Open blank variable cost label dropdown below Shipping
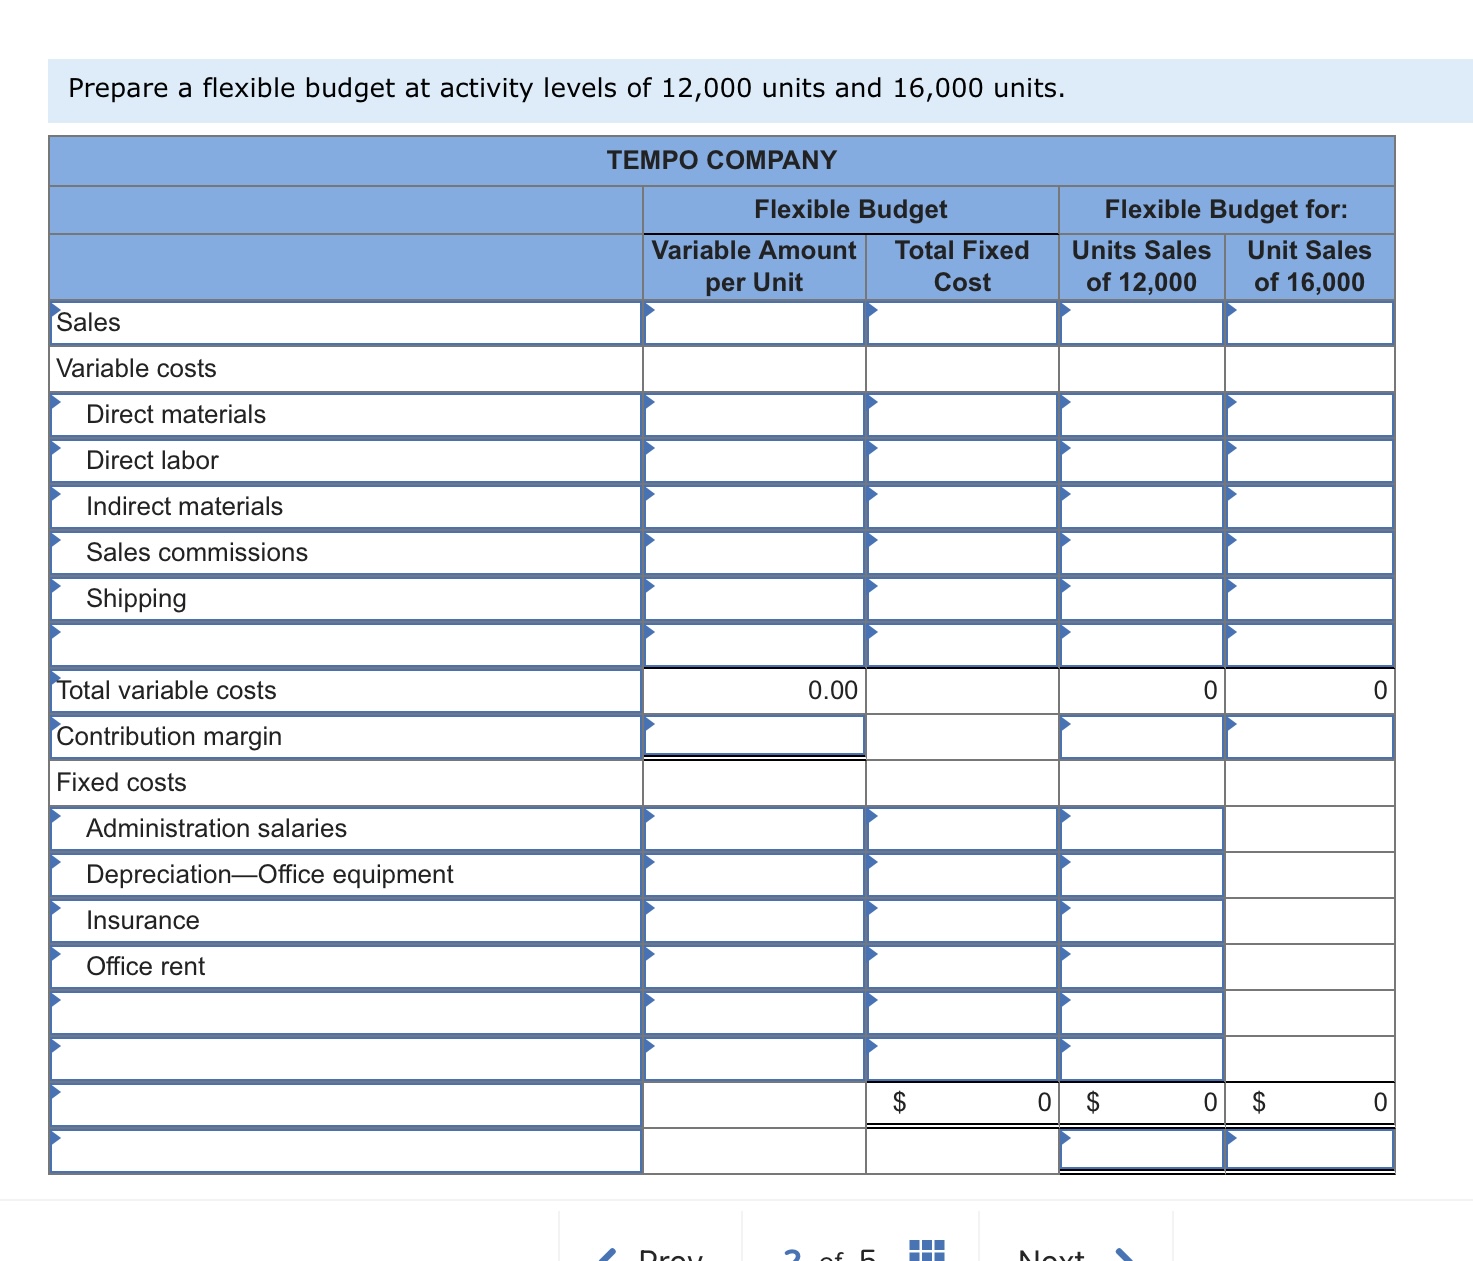Image resolution: width=1473 pixels, height=1261 pixels. click(345, 645)
